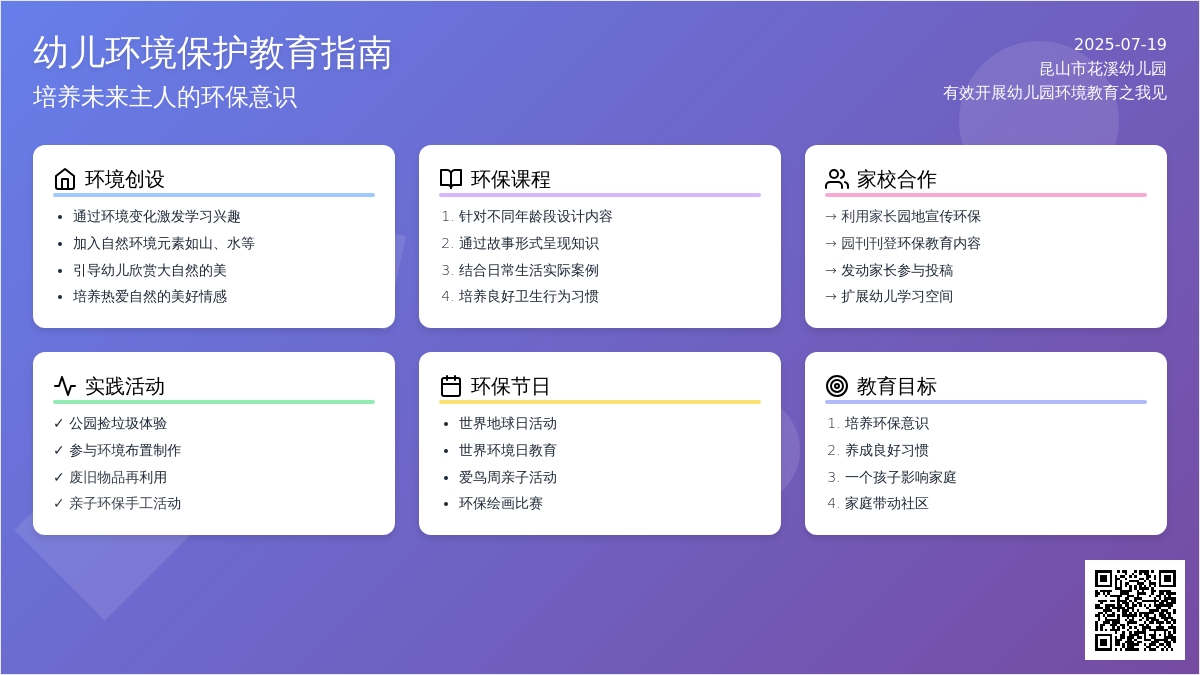Click the date 2025-07-19
Screen dimensions: 1200x675
(1120, 44)
